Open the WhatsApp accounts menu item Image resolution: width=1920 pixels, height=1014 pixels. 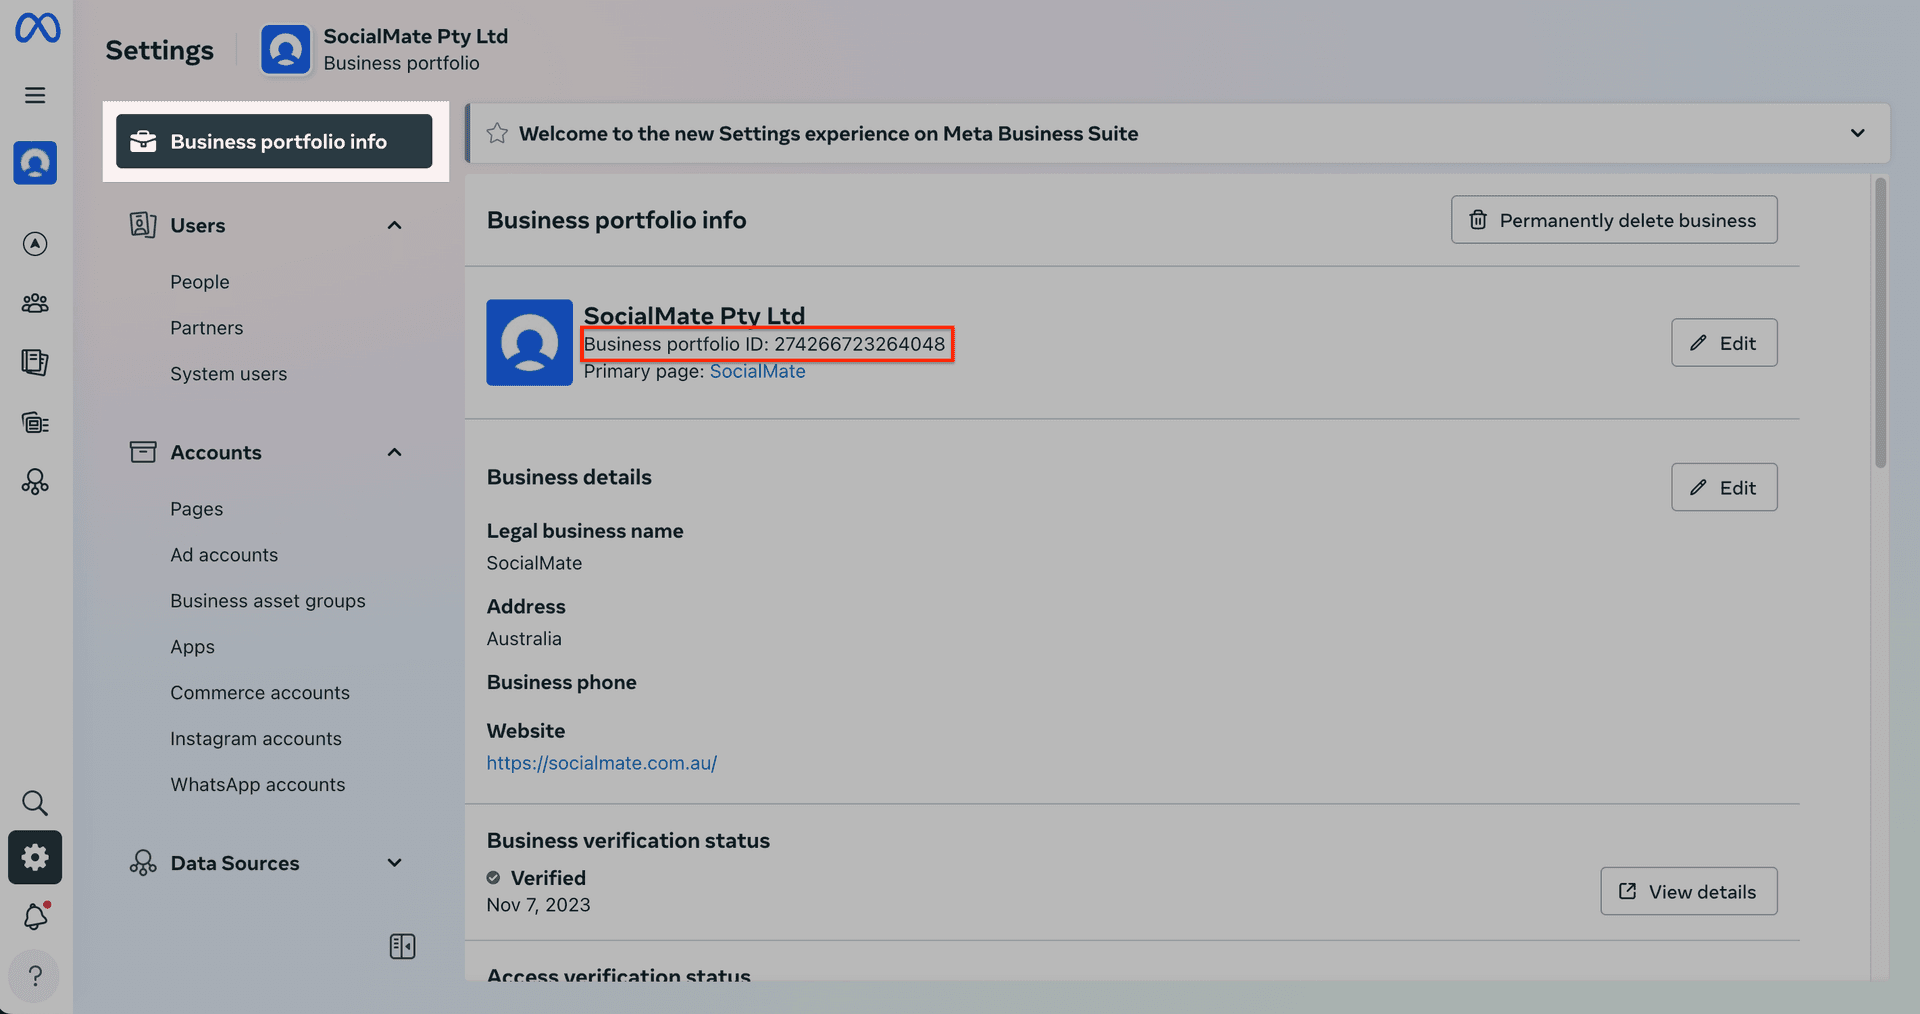click(x=257, y=784)
